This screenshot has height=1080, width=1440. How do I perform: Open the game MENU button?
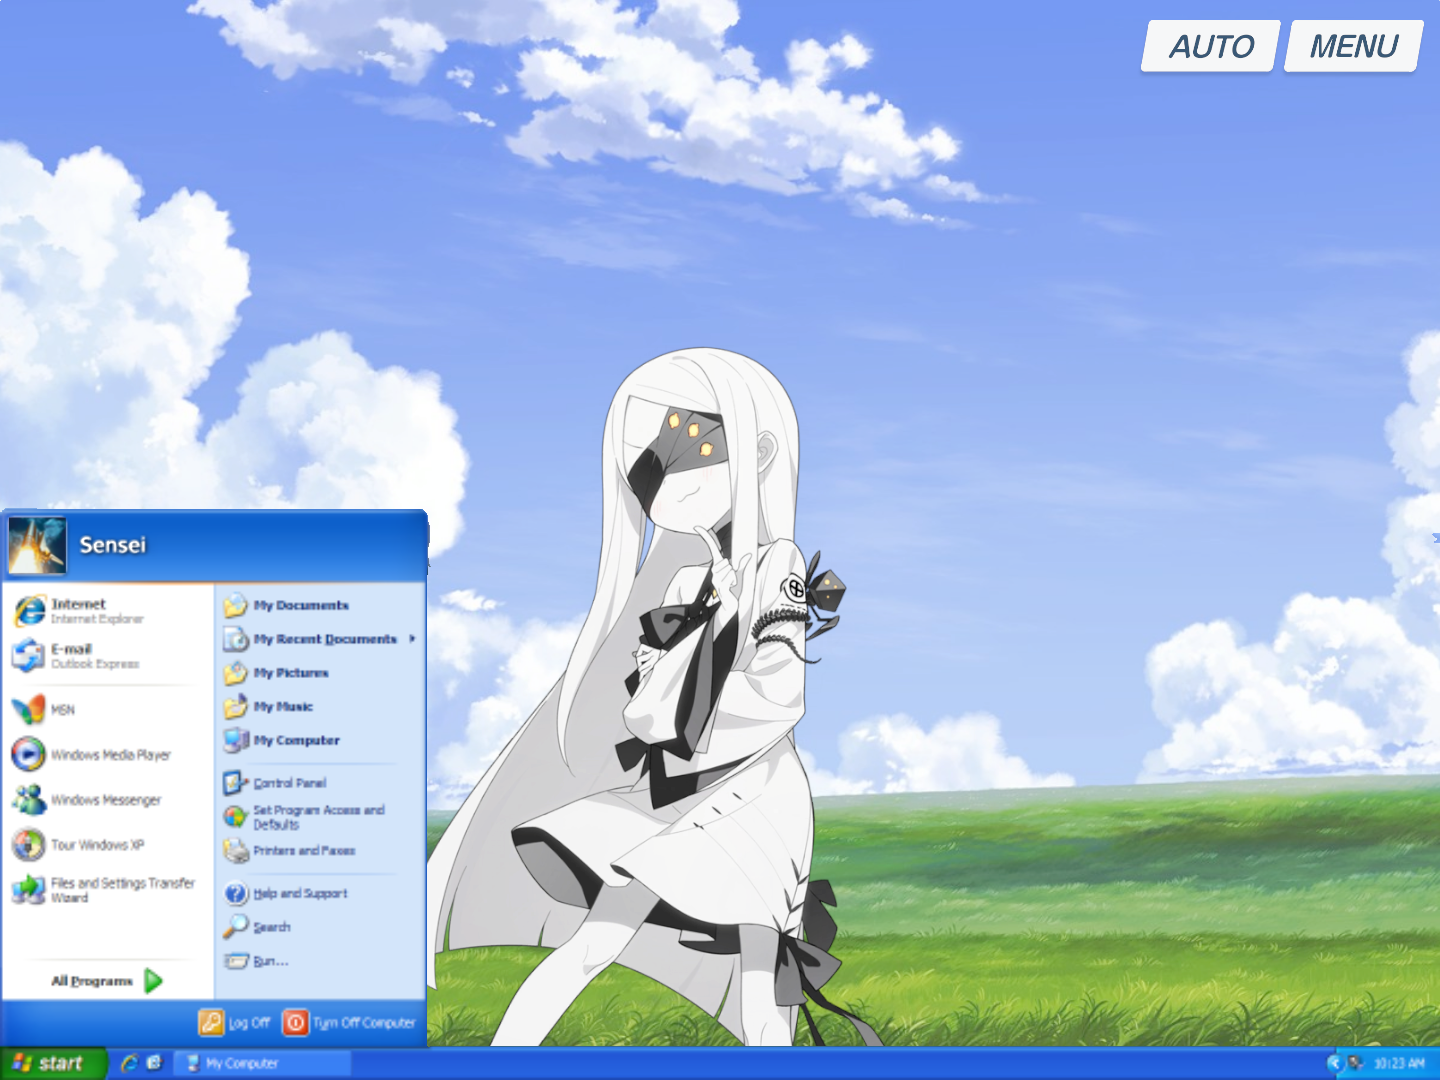tap(1353, 46)
